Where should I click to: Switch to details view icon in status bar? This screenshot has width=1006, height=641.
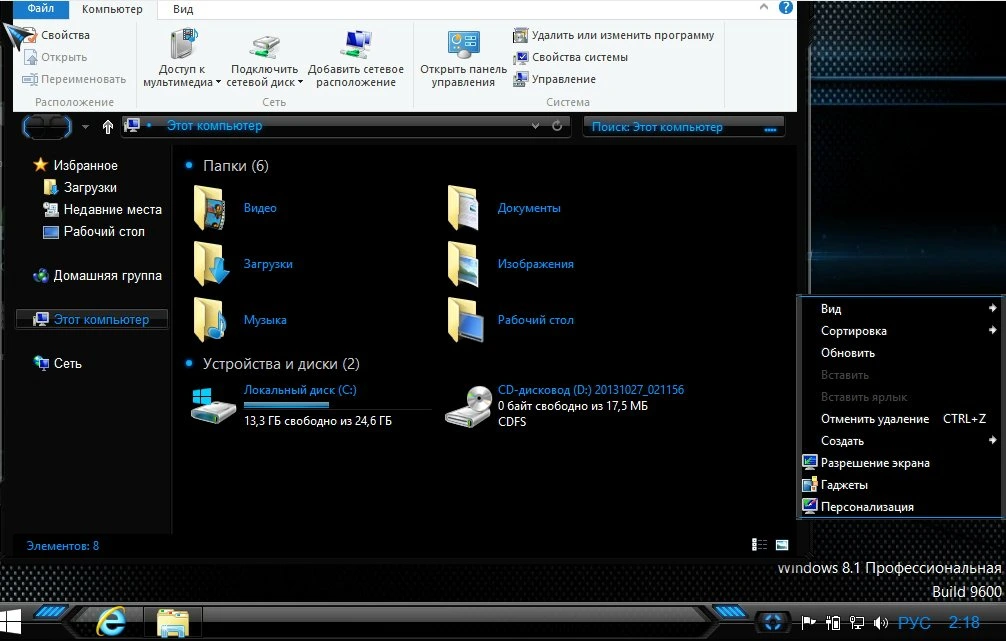pos(759,545)
